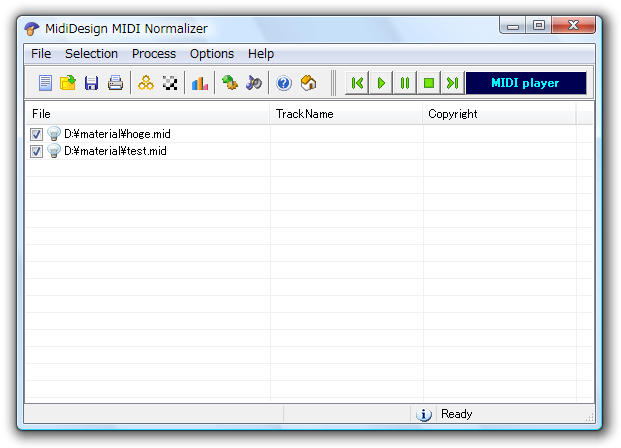Open the File menu
Screen dimensions: 621x448
[41, 53]
